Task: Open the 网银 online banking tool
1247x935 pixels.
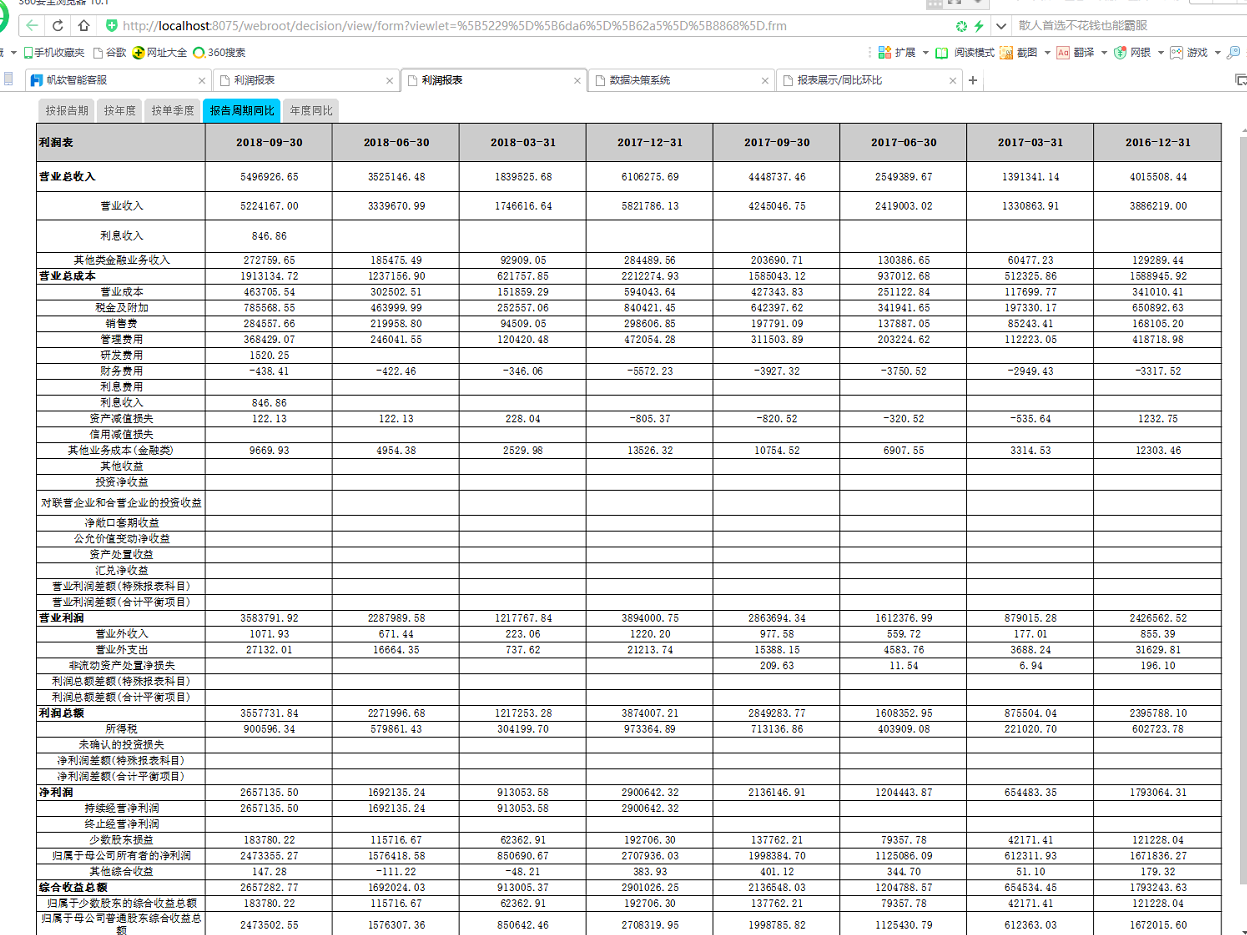Action: click(1133, 52)
